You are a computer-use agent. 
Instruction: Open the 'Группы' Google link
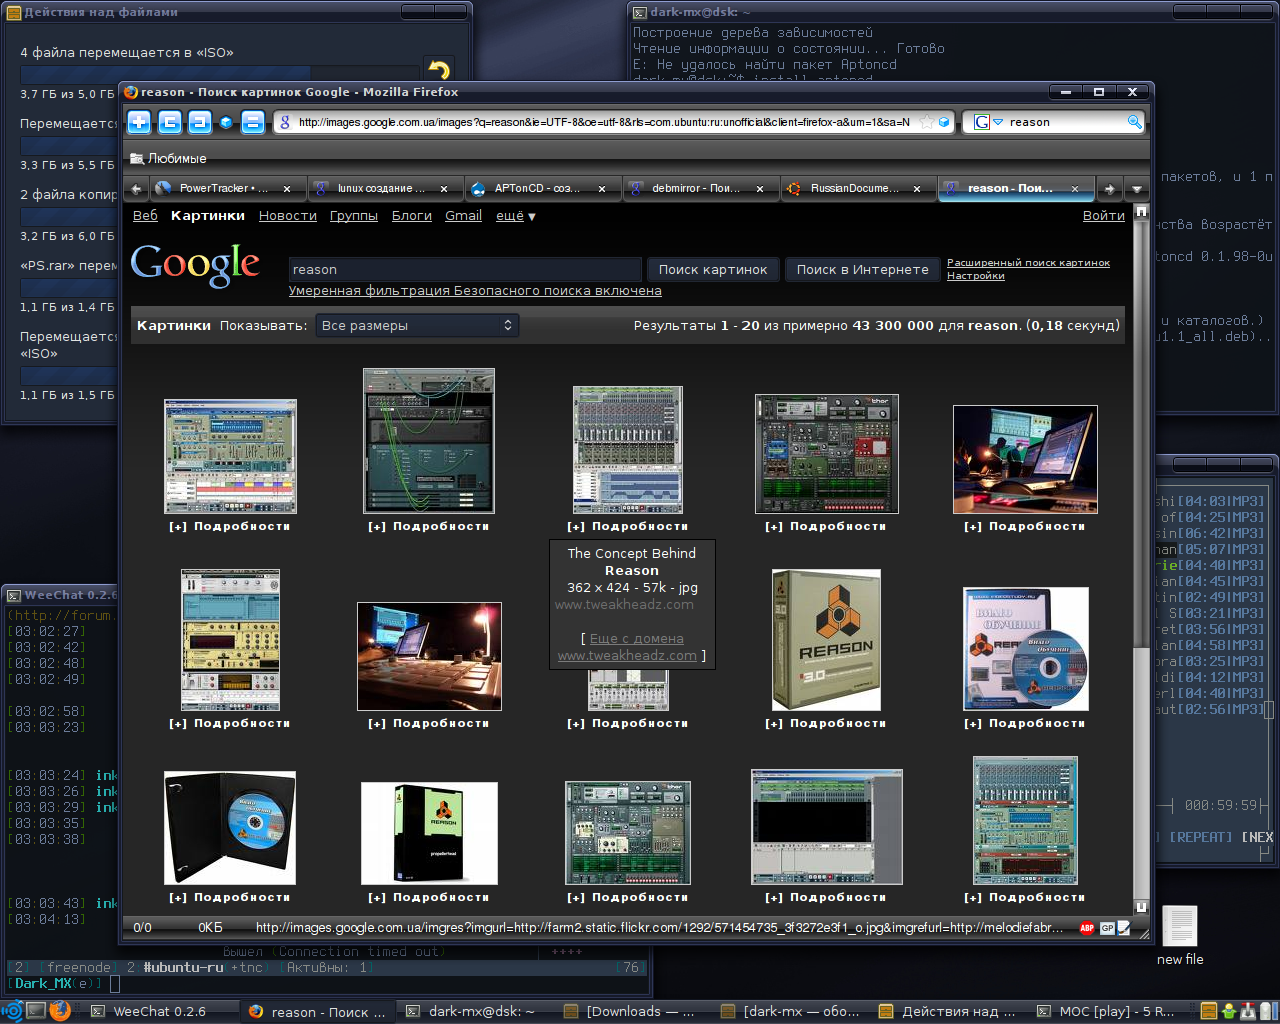(354, 216)
